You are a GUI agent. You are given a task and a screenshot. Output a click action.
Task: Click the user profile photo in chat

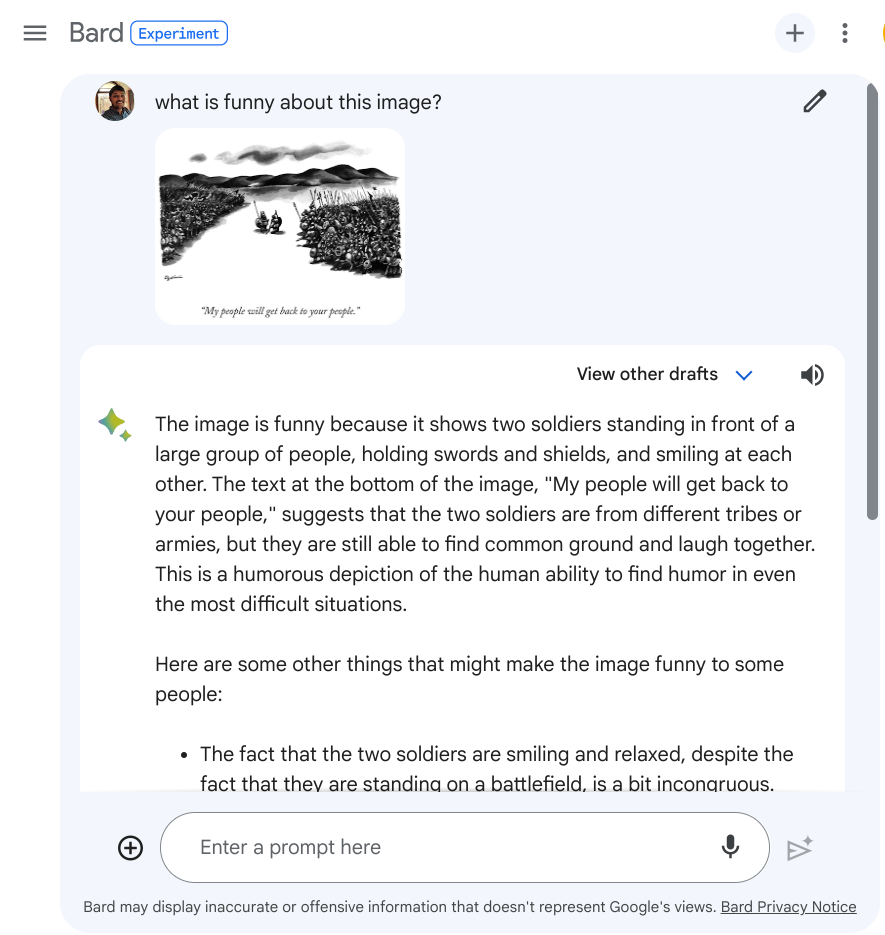point(115,101)
